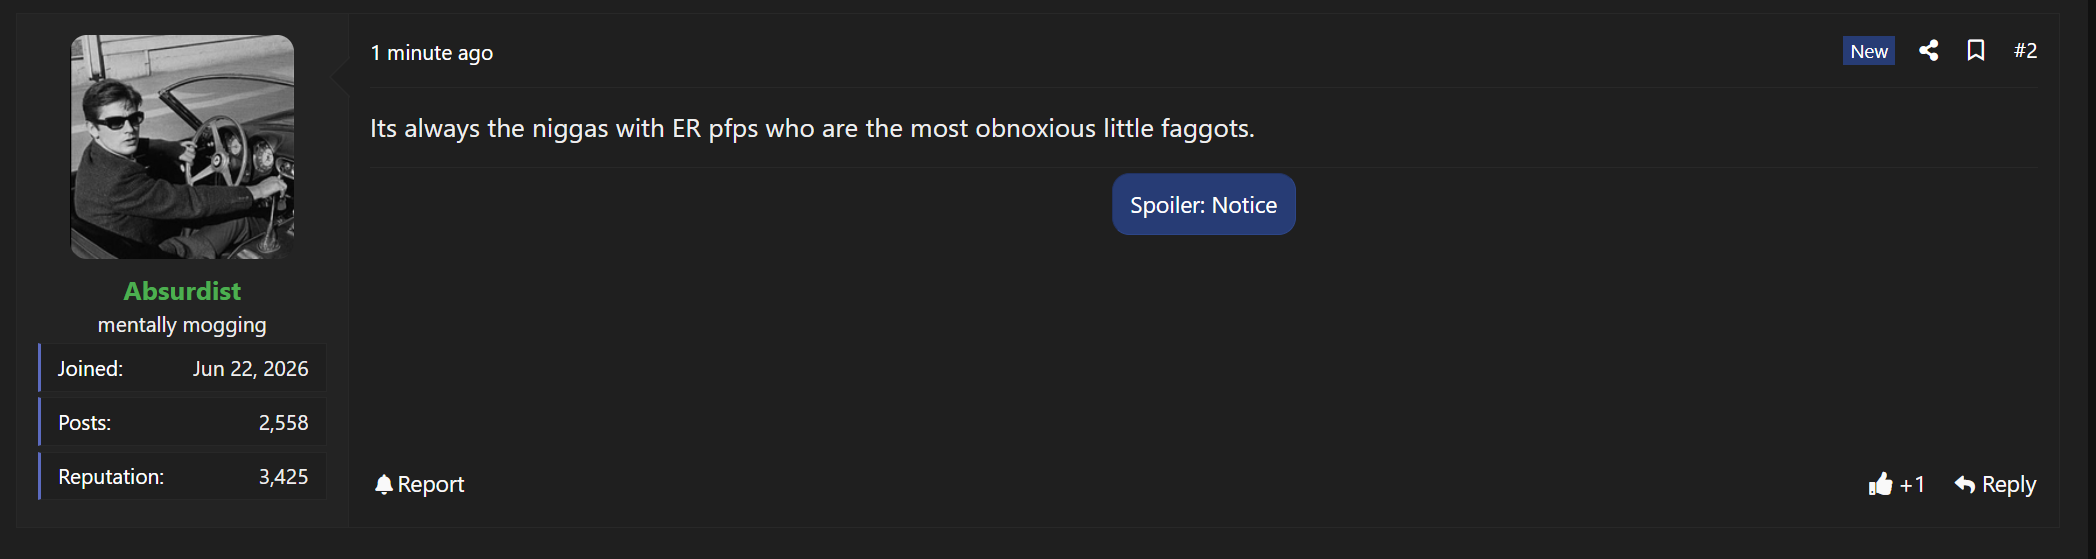Open post permalink number two

pyautogui.click(x=2025, y=50)
